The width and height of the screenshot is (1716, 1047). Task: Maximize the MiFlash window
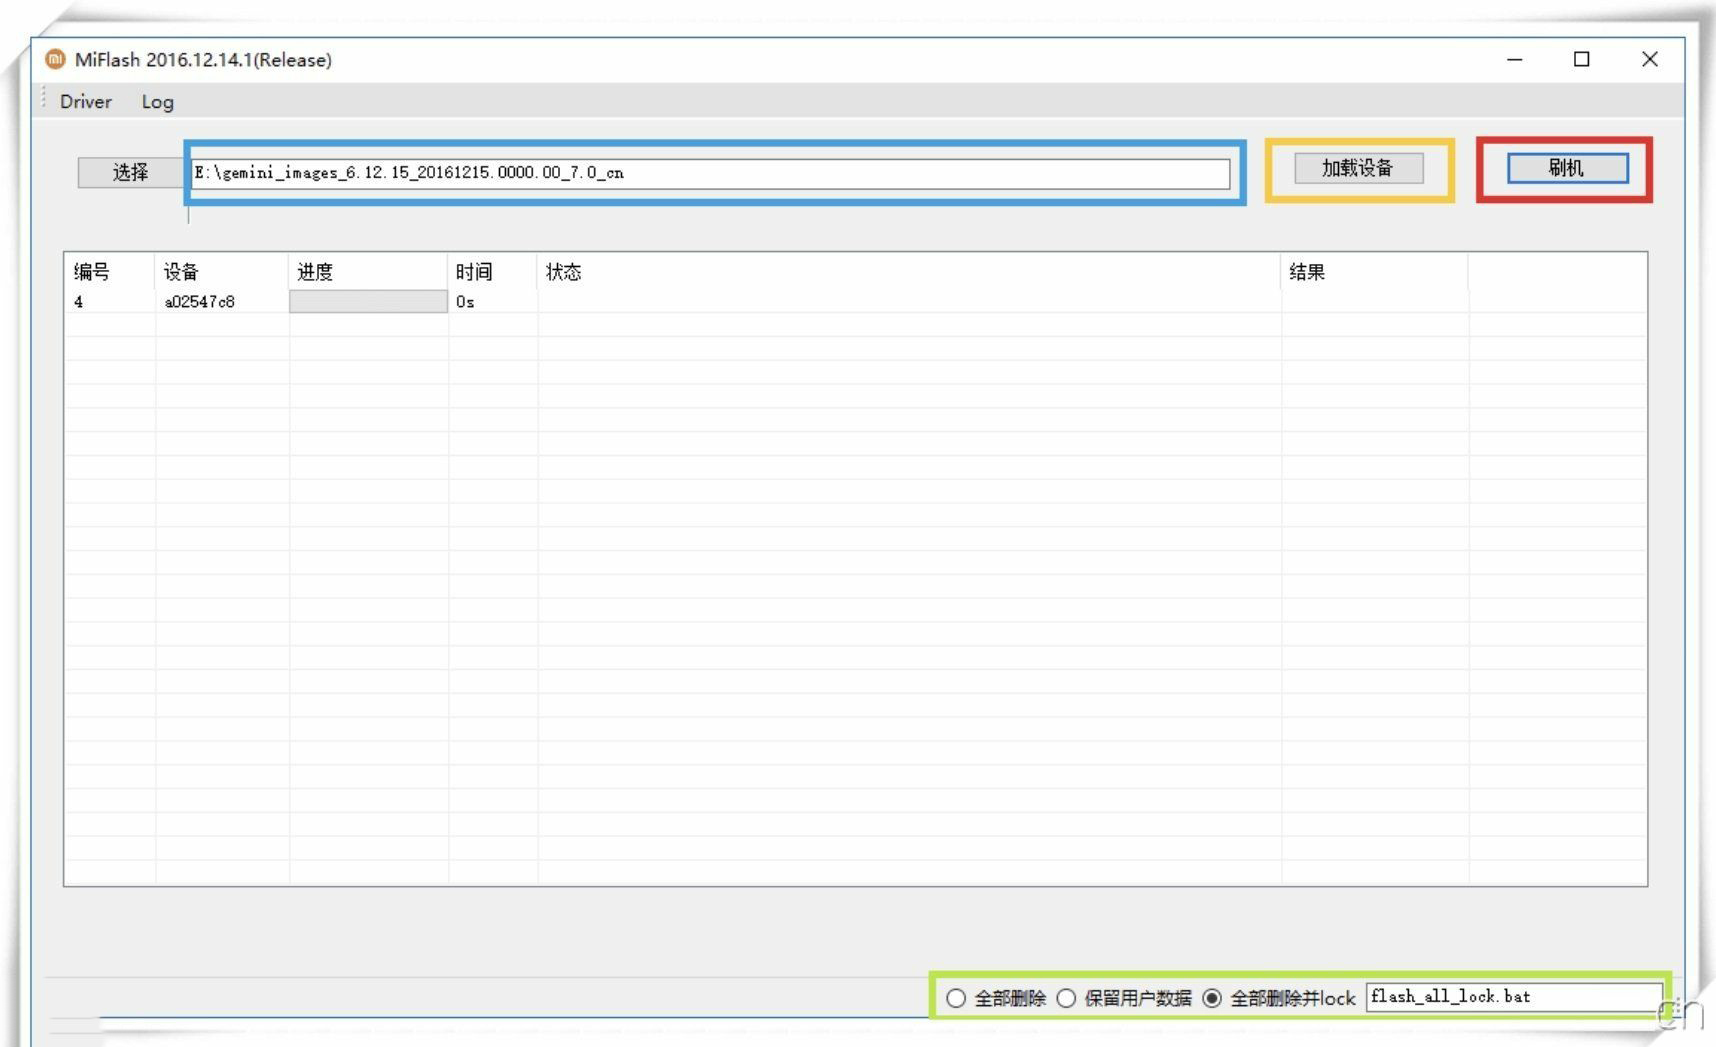[1582, 59]
